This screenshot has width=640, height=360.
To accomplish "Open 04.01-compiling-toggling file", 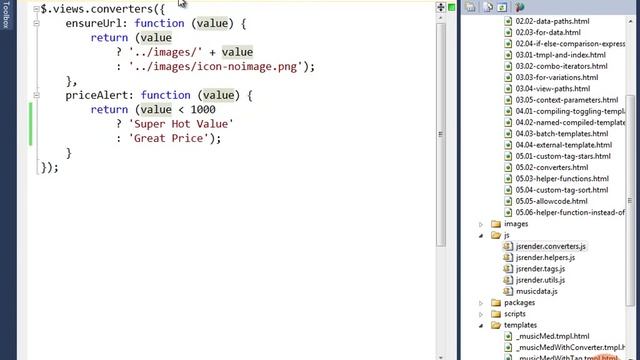I will click(570, 111).
